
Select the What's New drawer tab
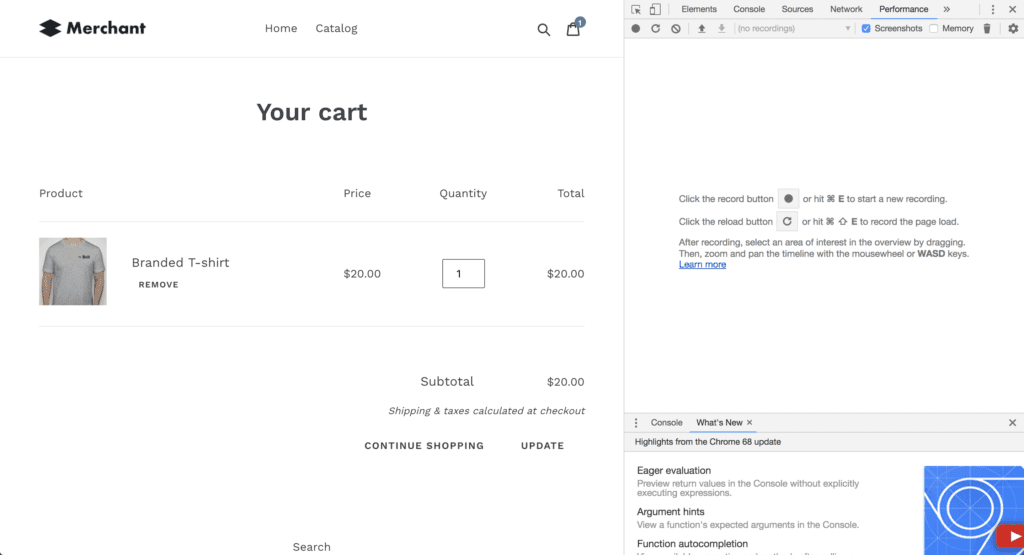[719, 422]
